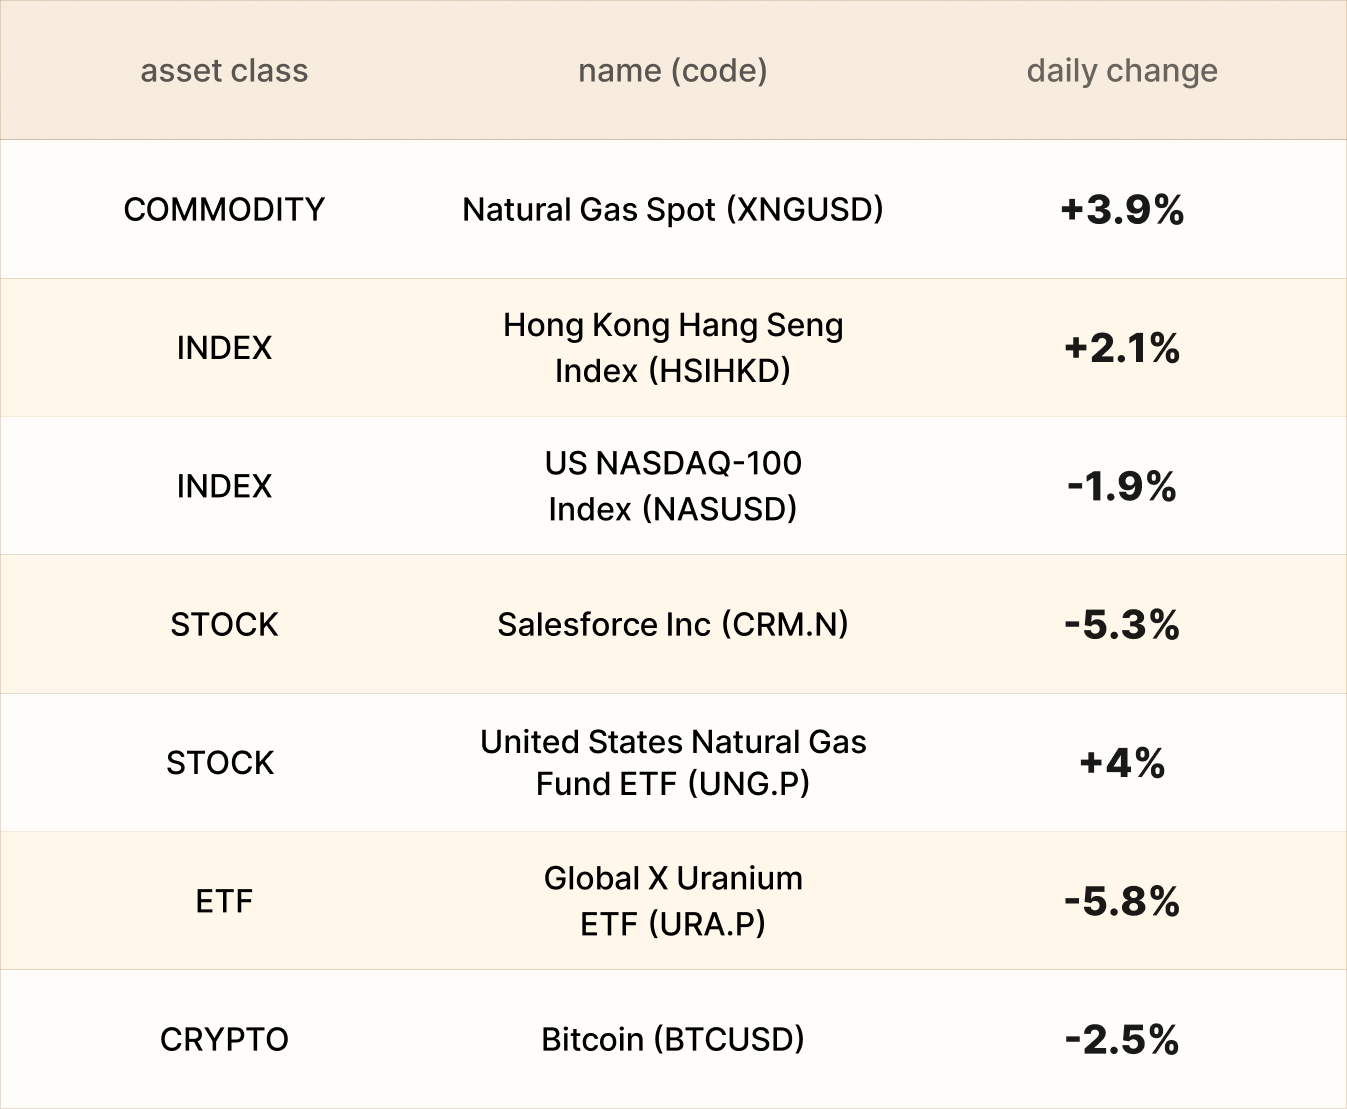1347x1109 pixels.
Task: Click the -5.8% uranium ETF change
Action: [1122, 901]
